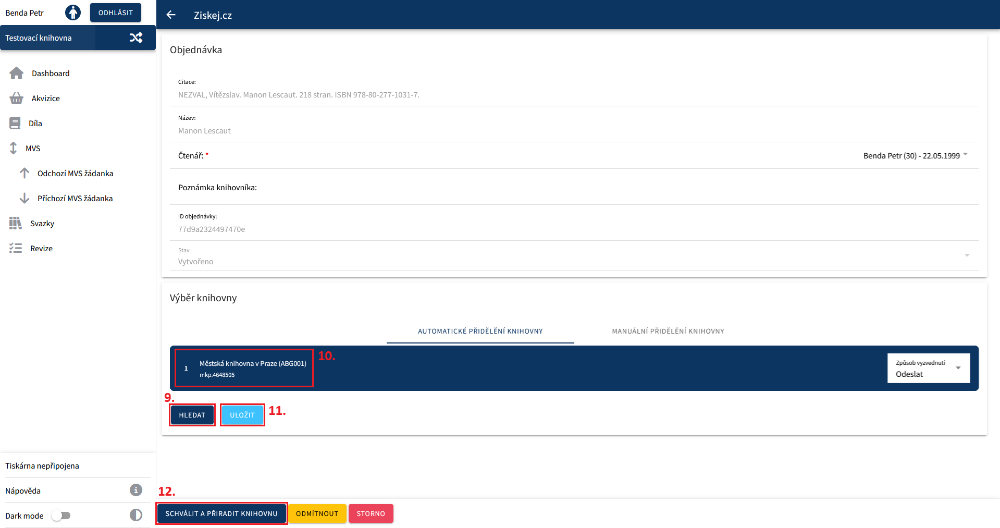1000x528 pixels.
Task: Click the red Storno button
Action: pos(371,513)
